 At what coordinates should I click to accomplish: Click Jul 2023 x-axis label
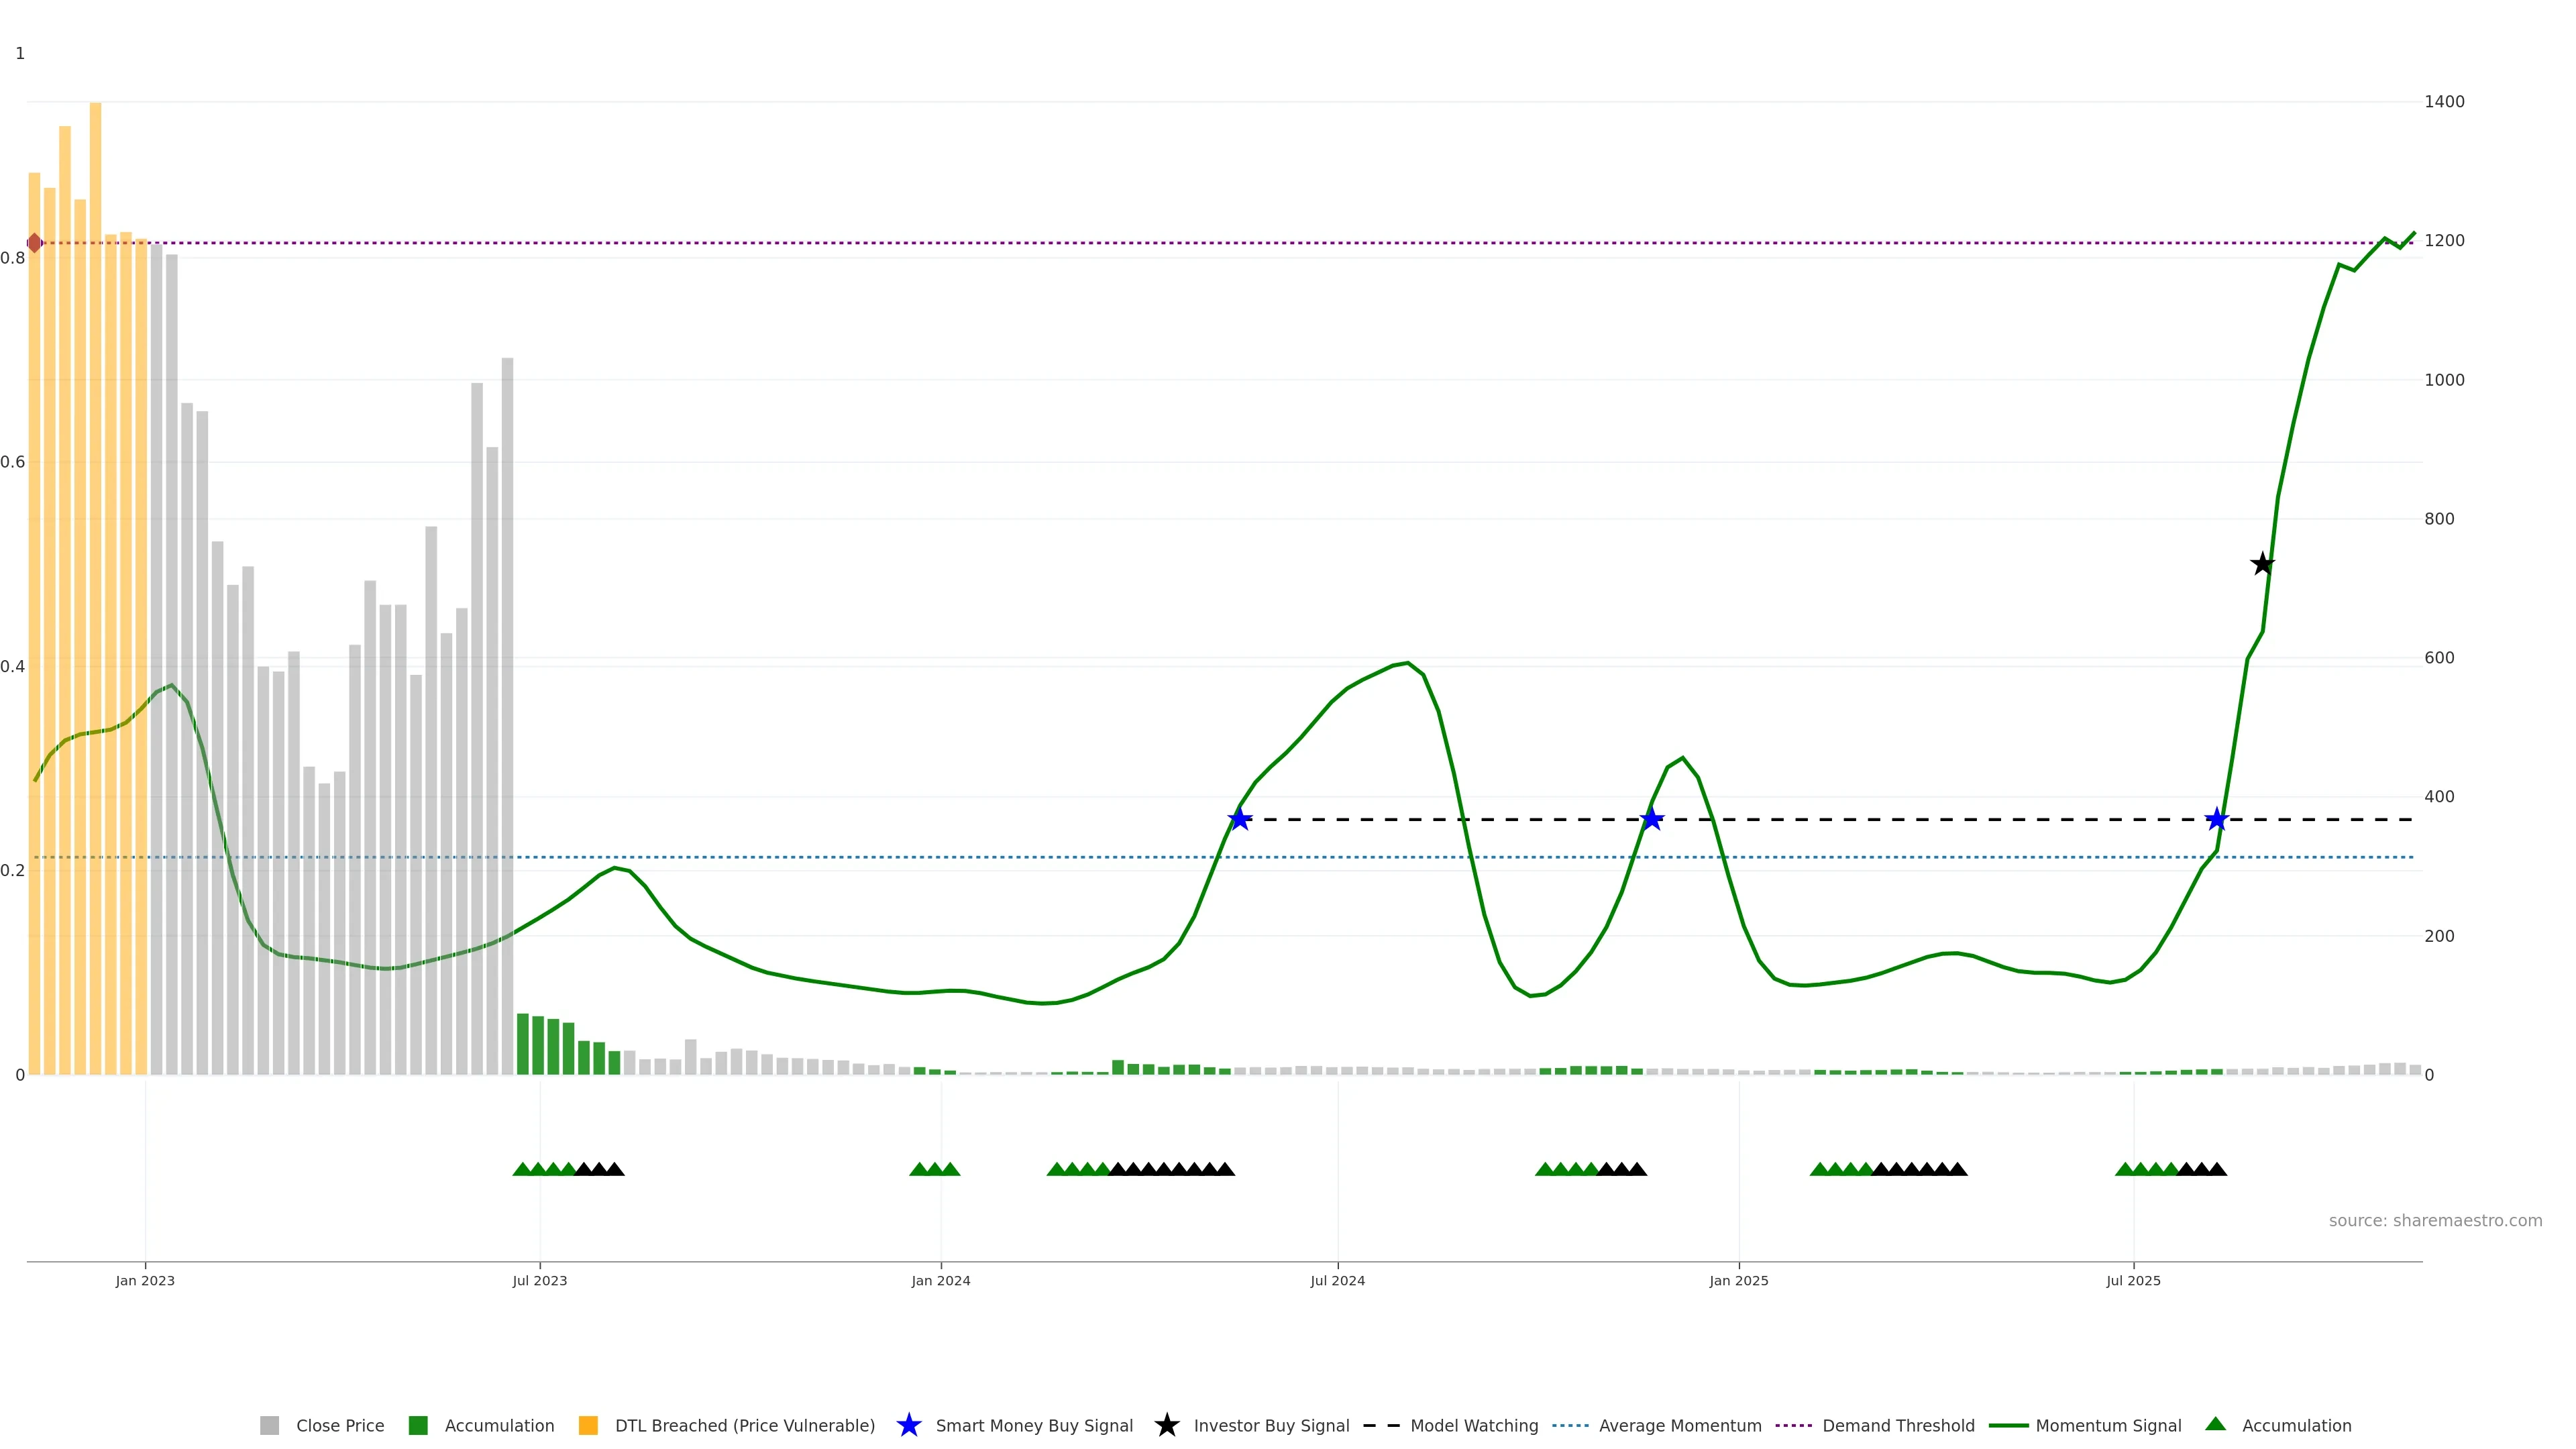point(539,1280)
